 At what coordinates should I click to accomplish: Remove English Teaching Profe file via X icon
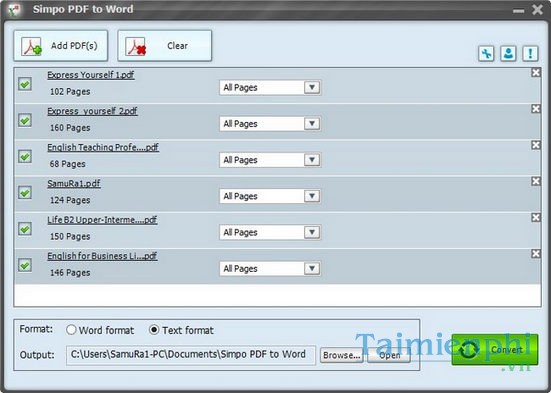(536, 145)
